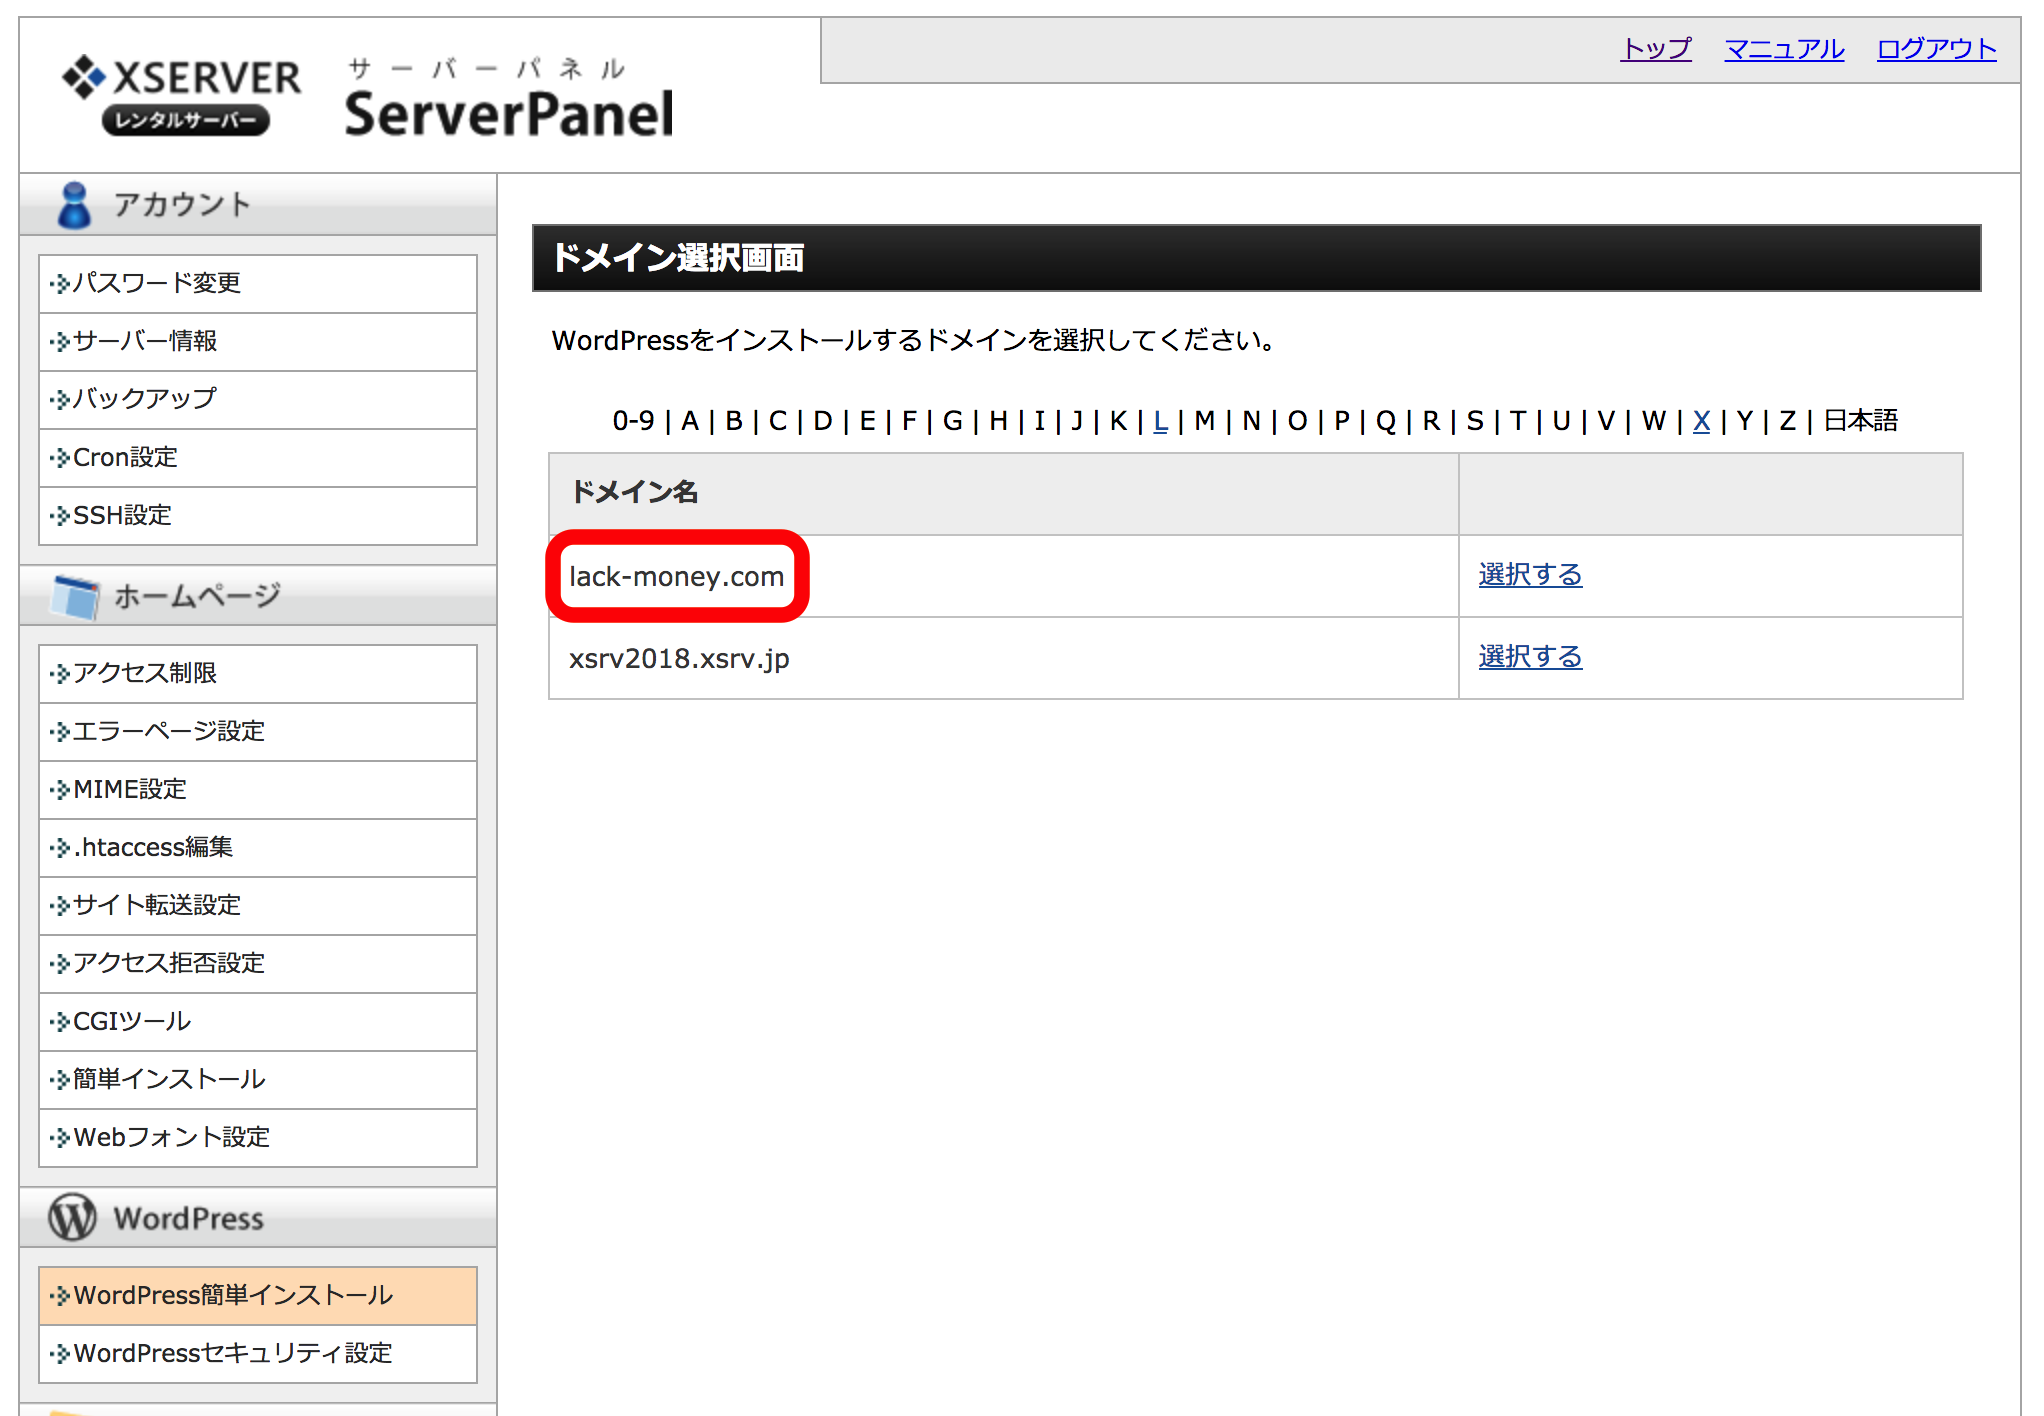Click the 0-9 index entry
The width and height of the screenshot is (2044, 1416).
click(x=633, y=421)
